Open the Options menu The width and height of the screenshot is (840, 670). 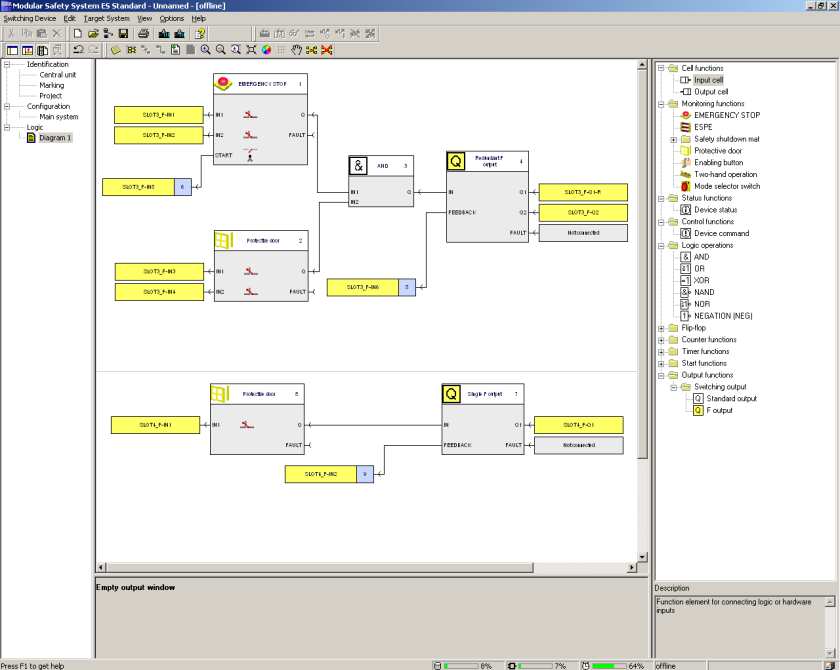(171, 18)
